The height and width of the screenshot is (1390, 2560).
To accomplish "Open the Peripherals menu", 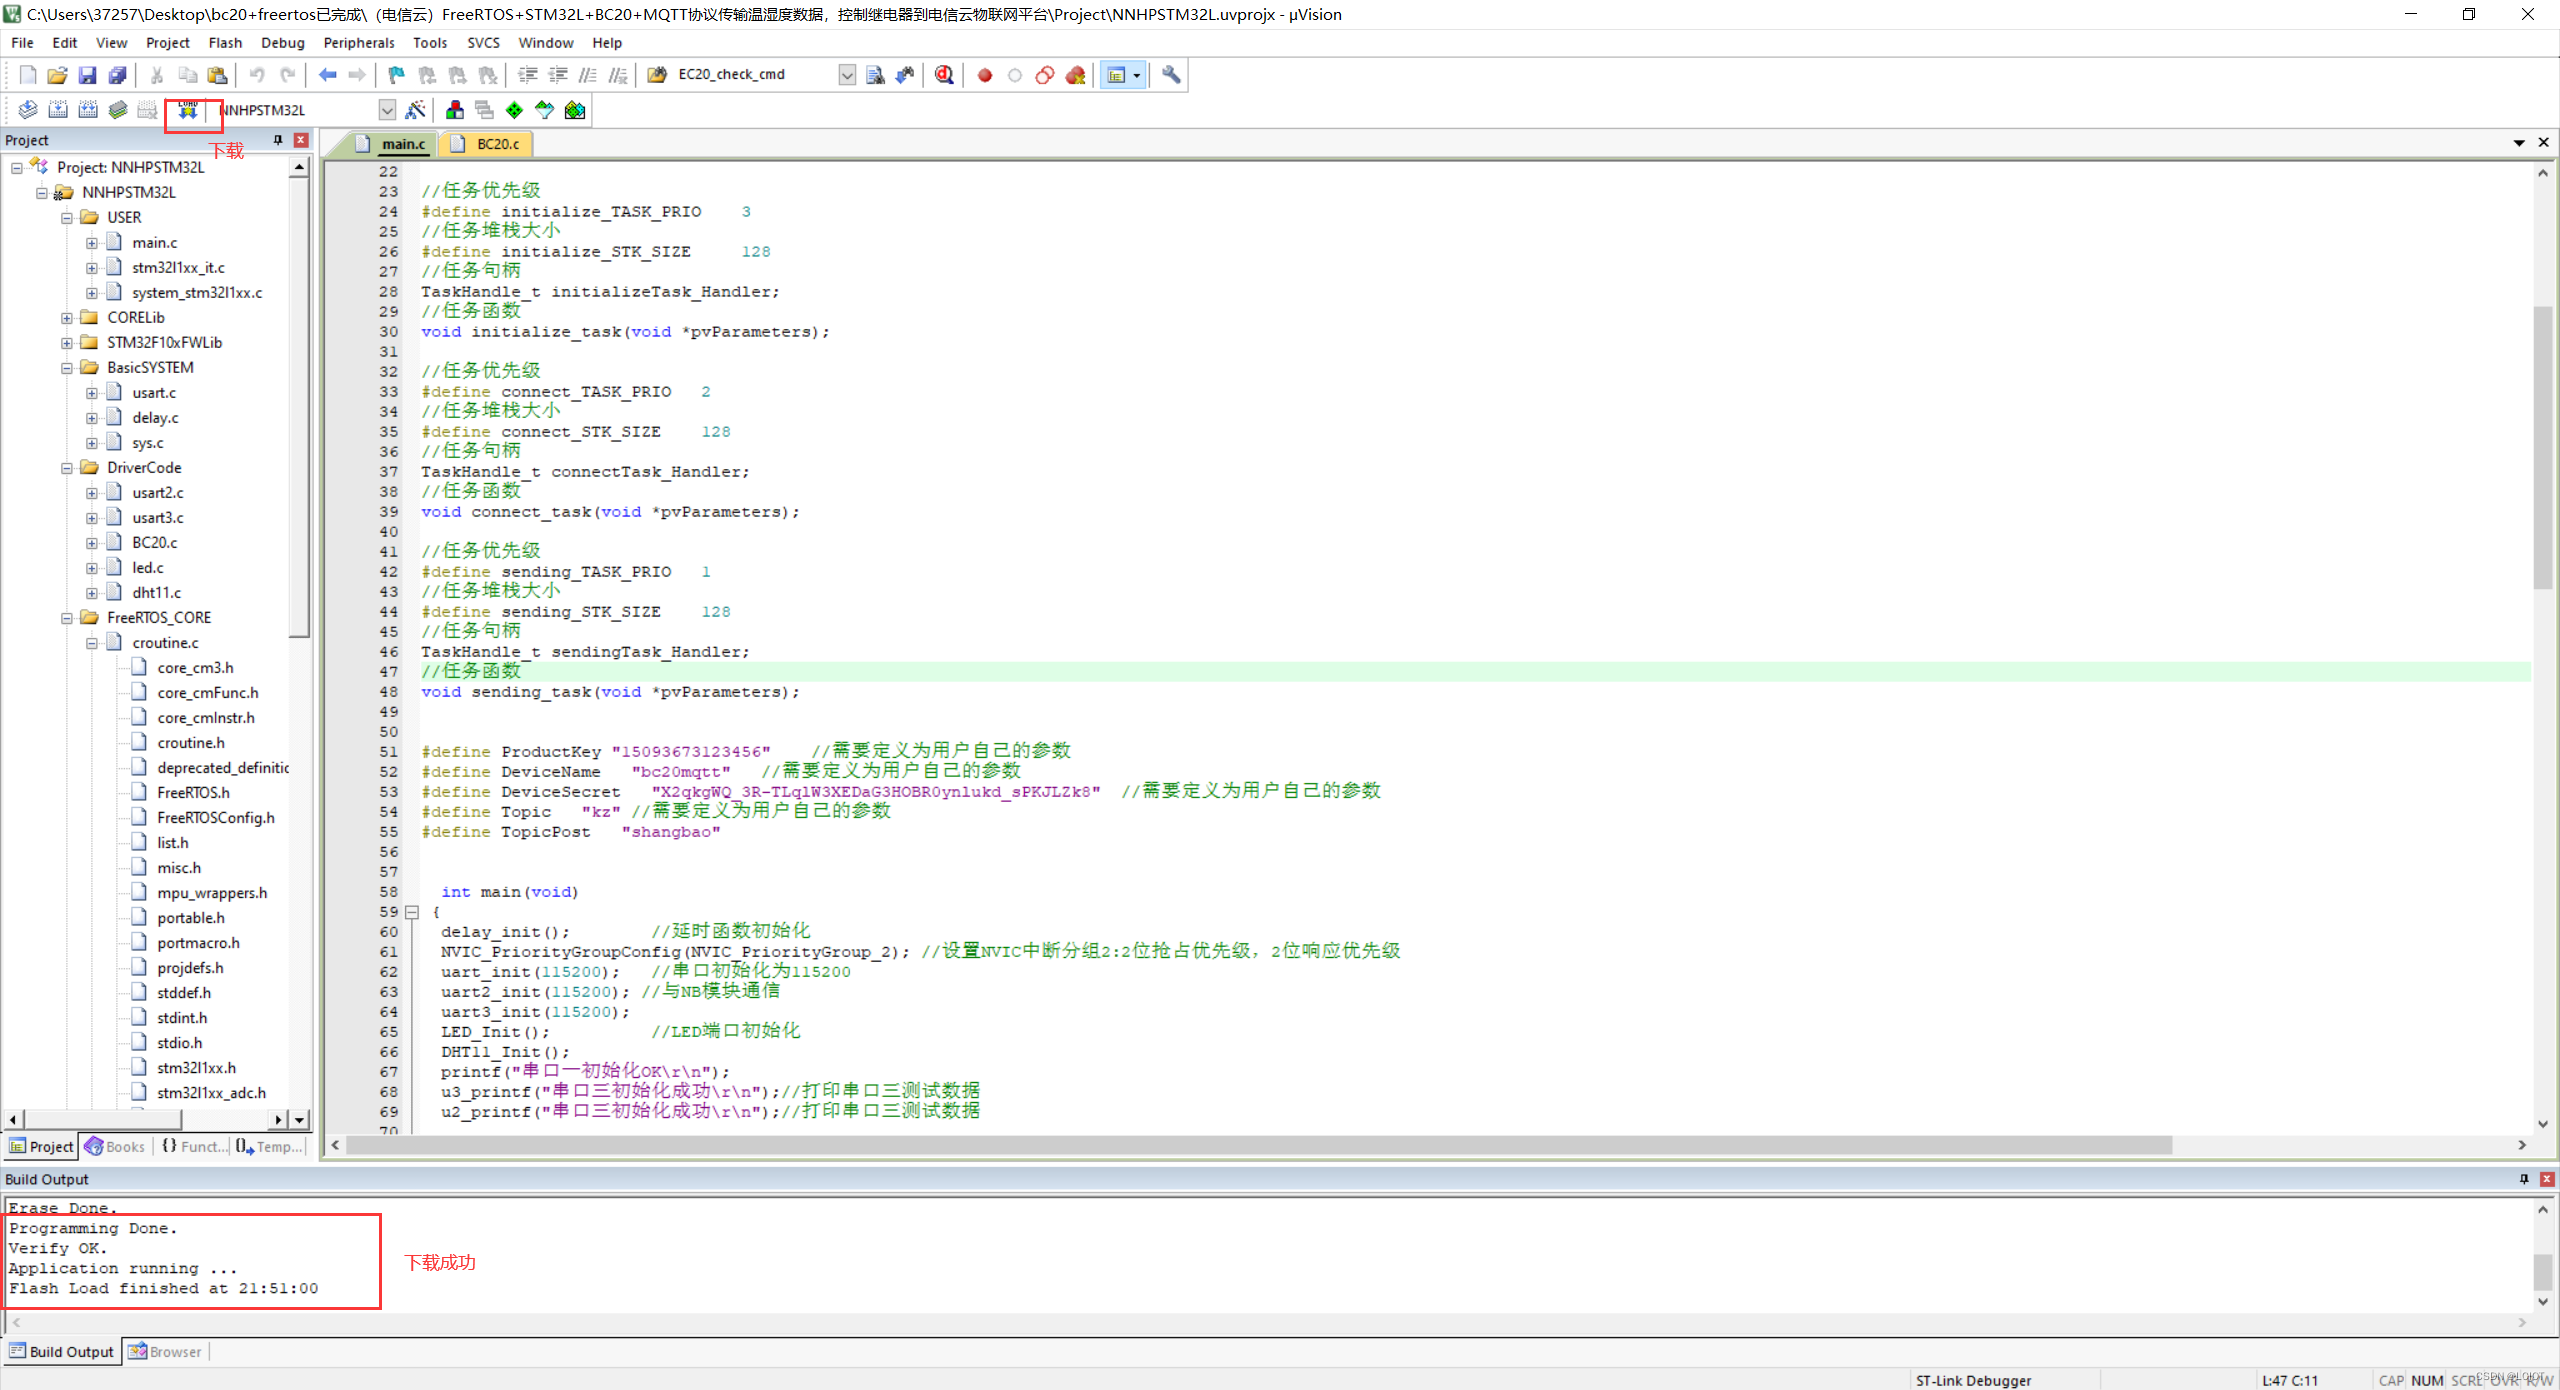I will pyautogui.click(x=359, y=43).
